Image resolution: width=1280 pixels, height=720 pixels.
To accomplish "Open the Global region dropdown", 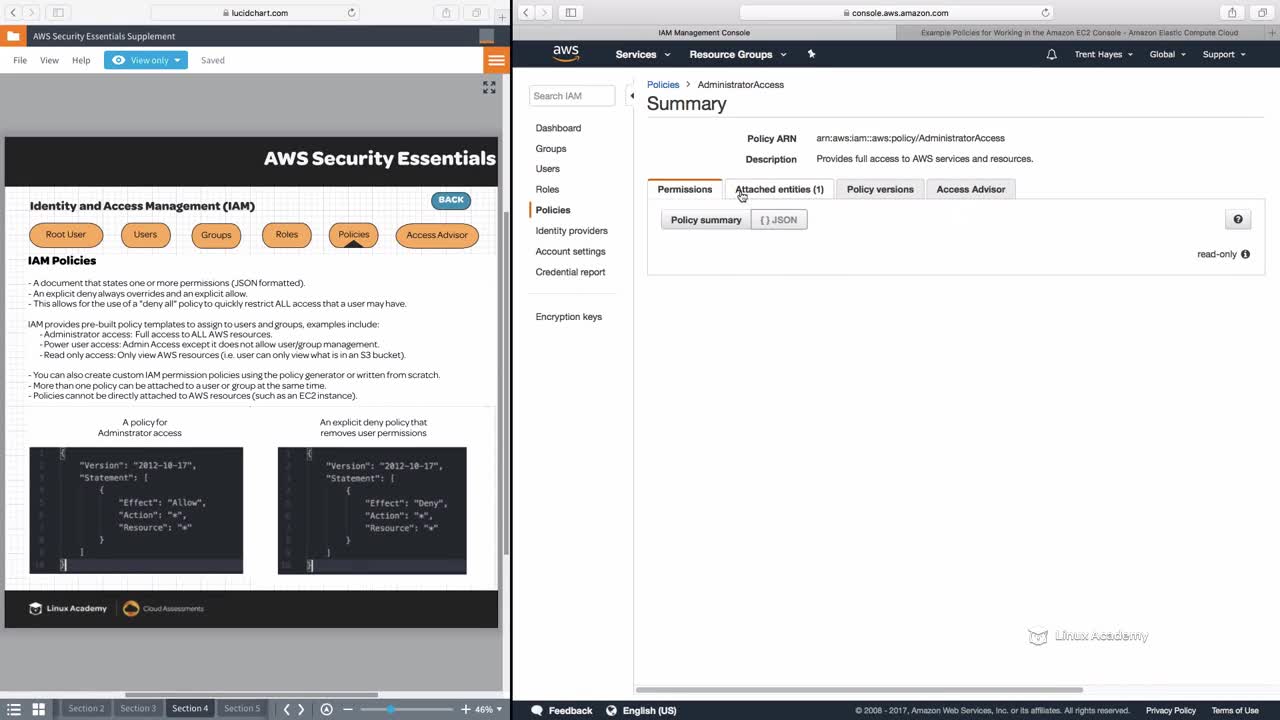I will click(x=1167, y=54).
